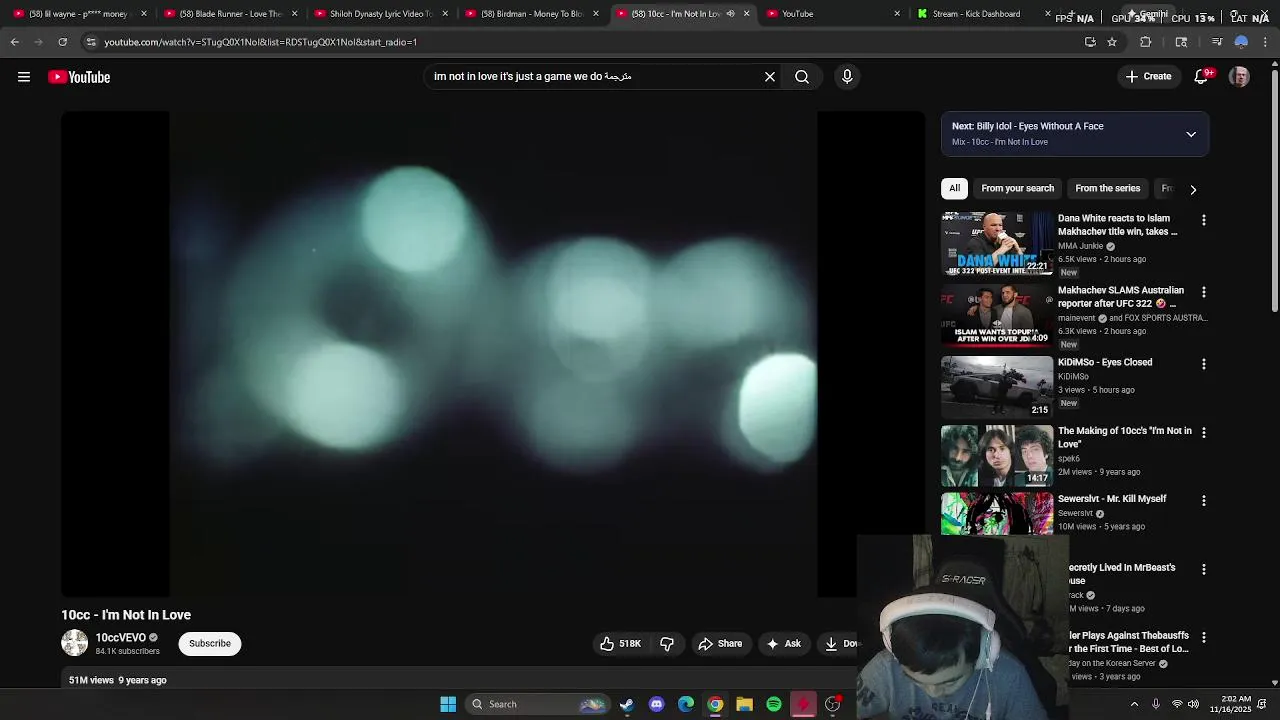The image size is (1280, 720).
Task: Open Microsoft Edge from the taskbar
Action: 686,704
